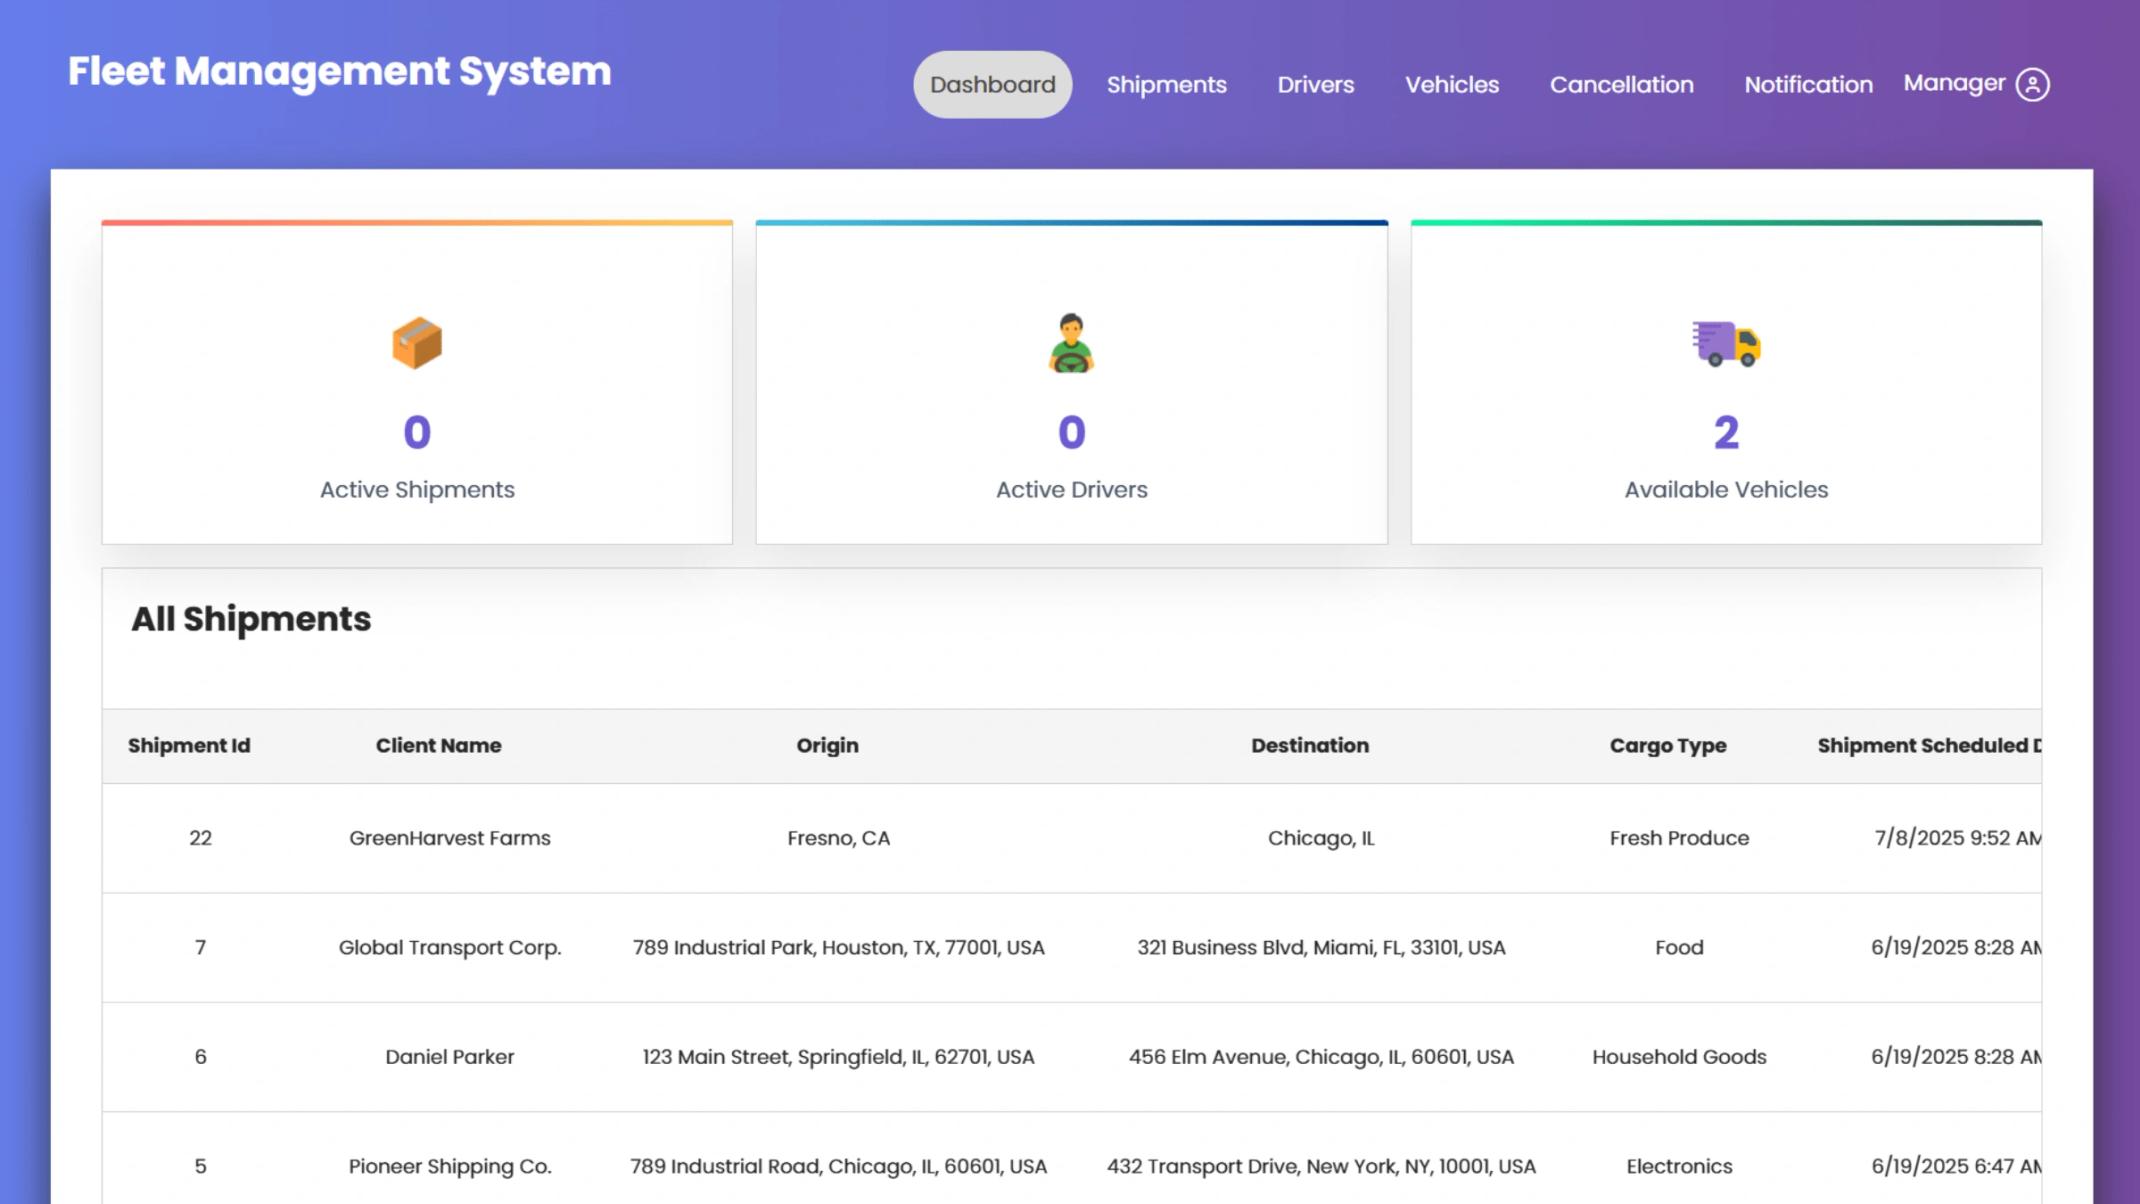Click the Global Transport Corp. client cell
Screen dimensions: 2140x1204
[449, 947]
